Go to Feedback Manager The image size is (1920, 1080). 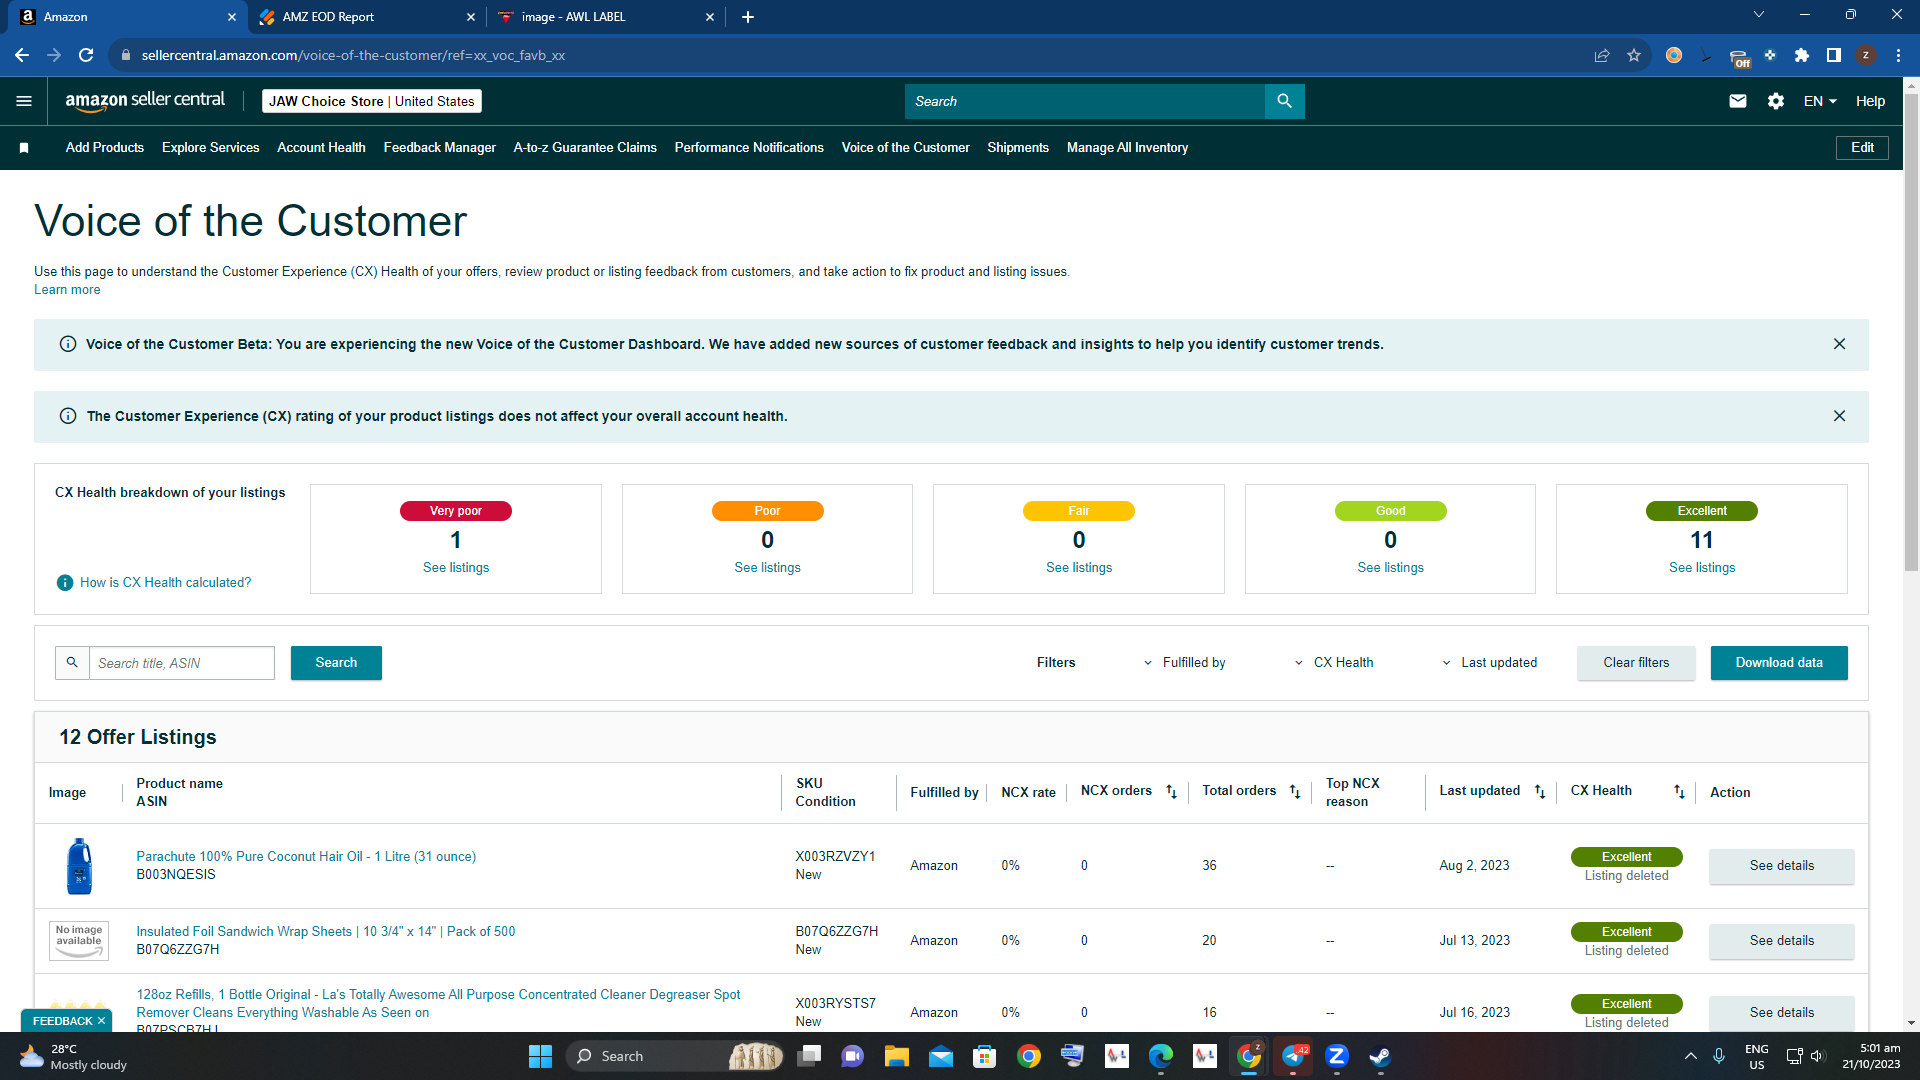click(x=439, y=148)
